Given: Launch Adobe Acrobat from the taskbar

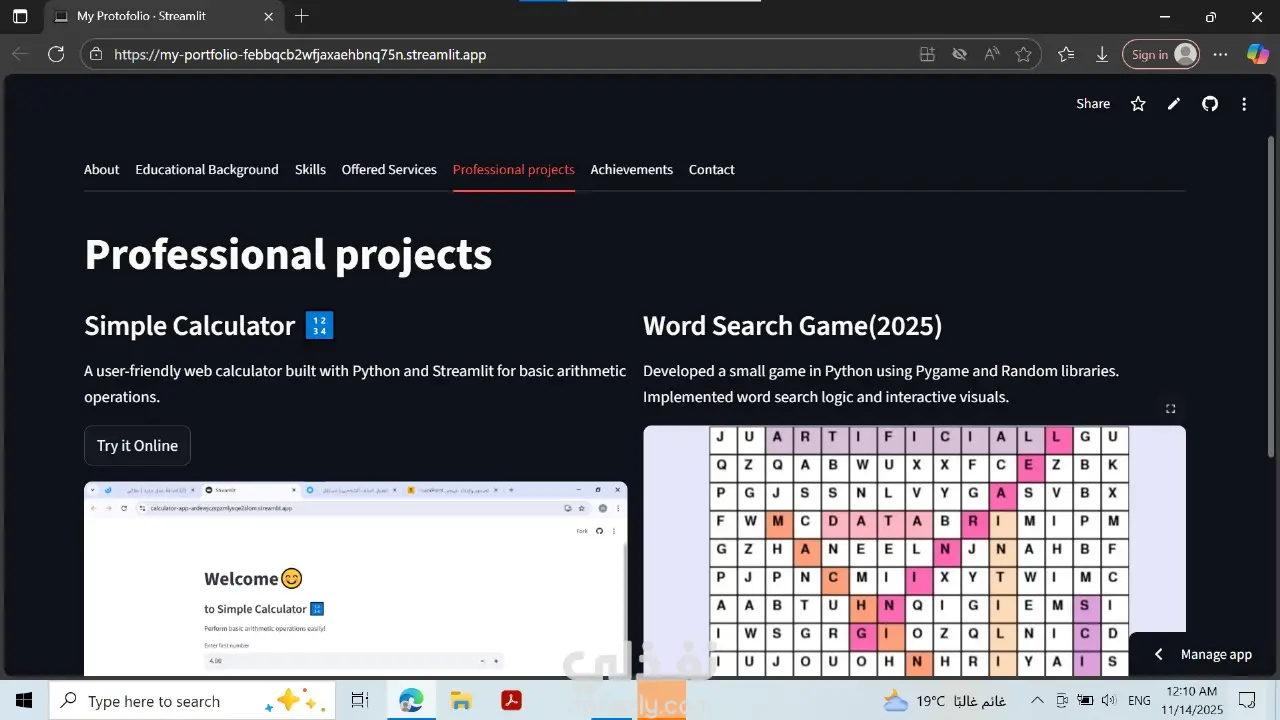Looking at the screenshot, I should [511, 700].
